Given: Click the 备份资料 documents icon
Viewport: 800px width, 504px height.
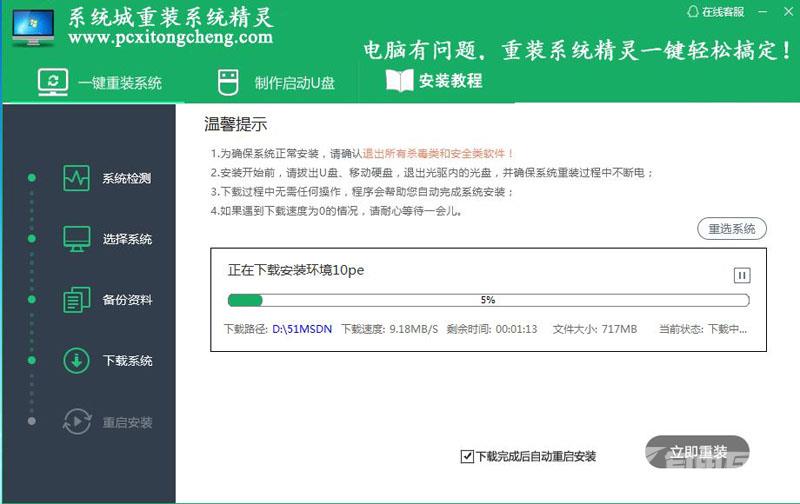Looking at the screenshot, I should pyautogui.click(x=77, y=299).
